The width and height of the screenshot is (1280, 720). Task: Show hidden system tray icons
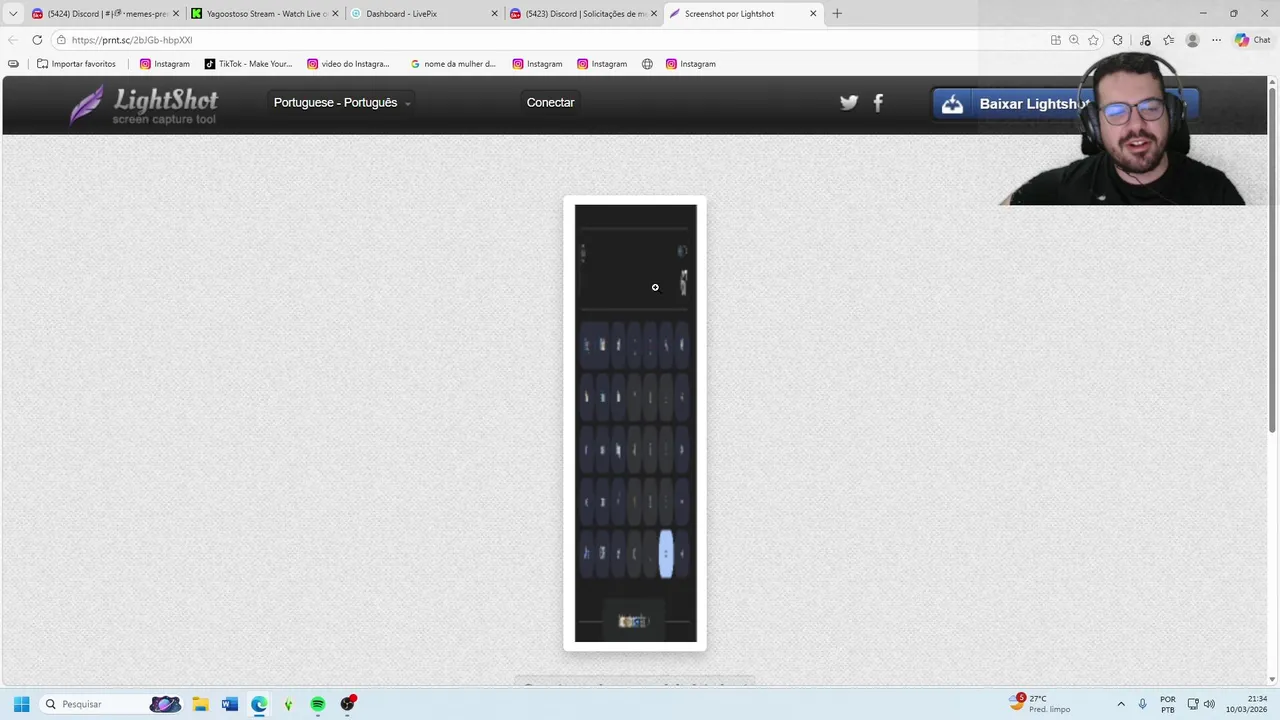coord(1120,704)
